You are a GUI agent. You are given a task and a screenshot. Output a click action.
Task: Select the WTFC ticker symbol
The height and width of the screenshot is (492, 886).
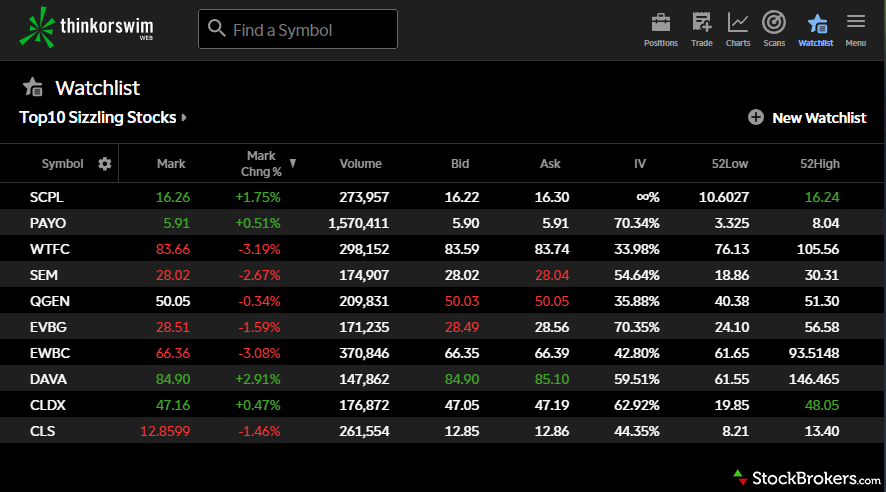tap(49, 250)
